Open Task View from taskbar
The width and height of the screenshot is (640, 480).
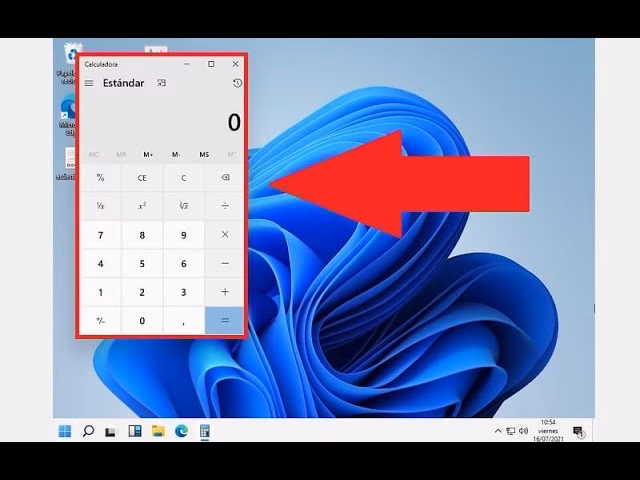111,431
